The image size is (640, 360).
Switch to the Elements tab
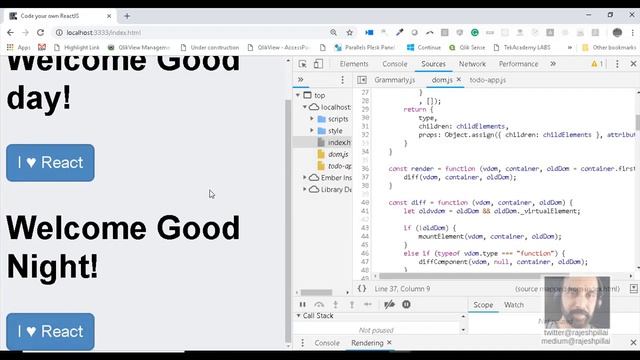pyautogui.click(x=354, y=64)
